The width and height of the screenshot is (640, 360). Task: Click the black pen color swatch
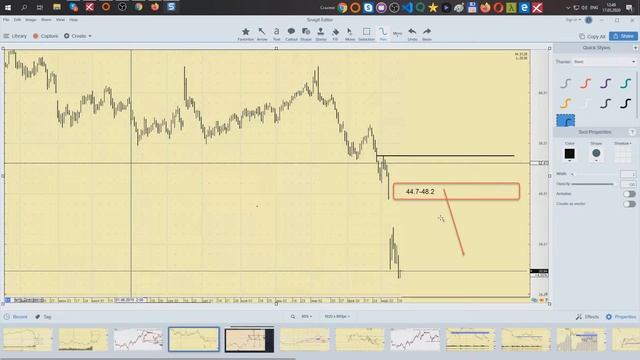pos(569,153)
